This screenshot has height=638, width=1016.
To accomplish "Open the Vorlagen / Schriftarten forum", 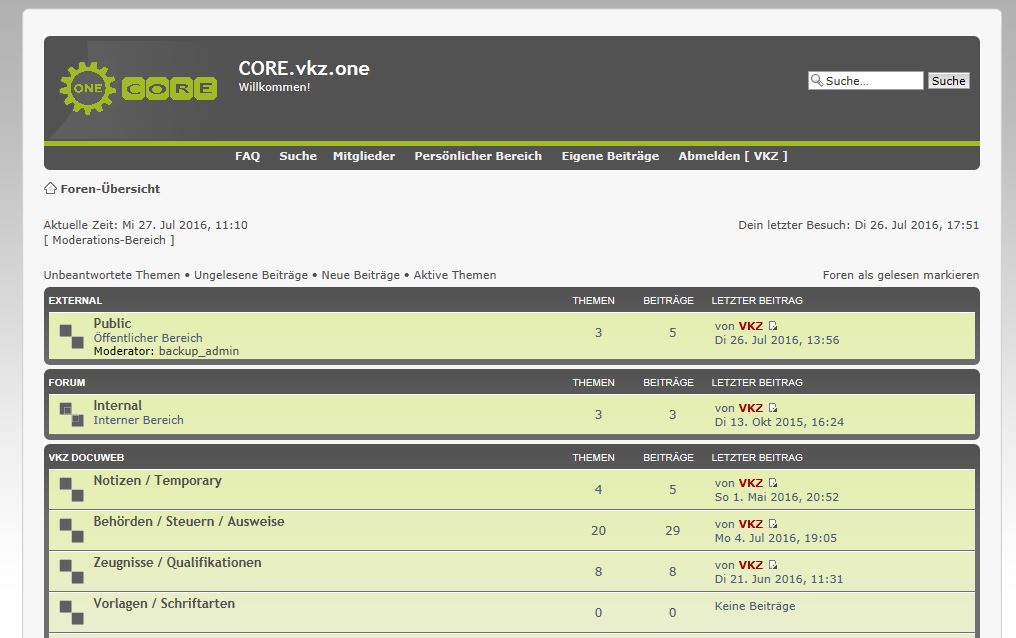I will (x=164, y=604).
